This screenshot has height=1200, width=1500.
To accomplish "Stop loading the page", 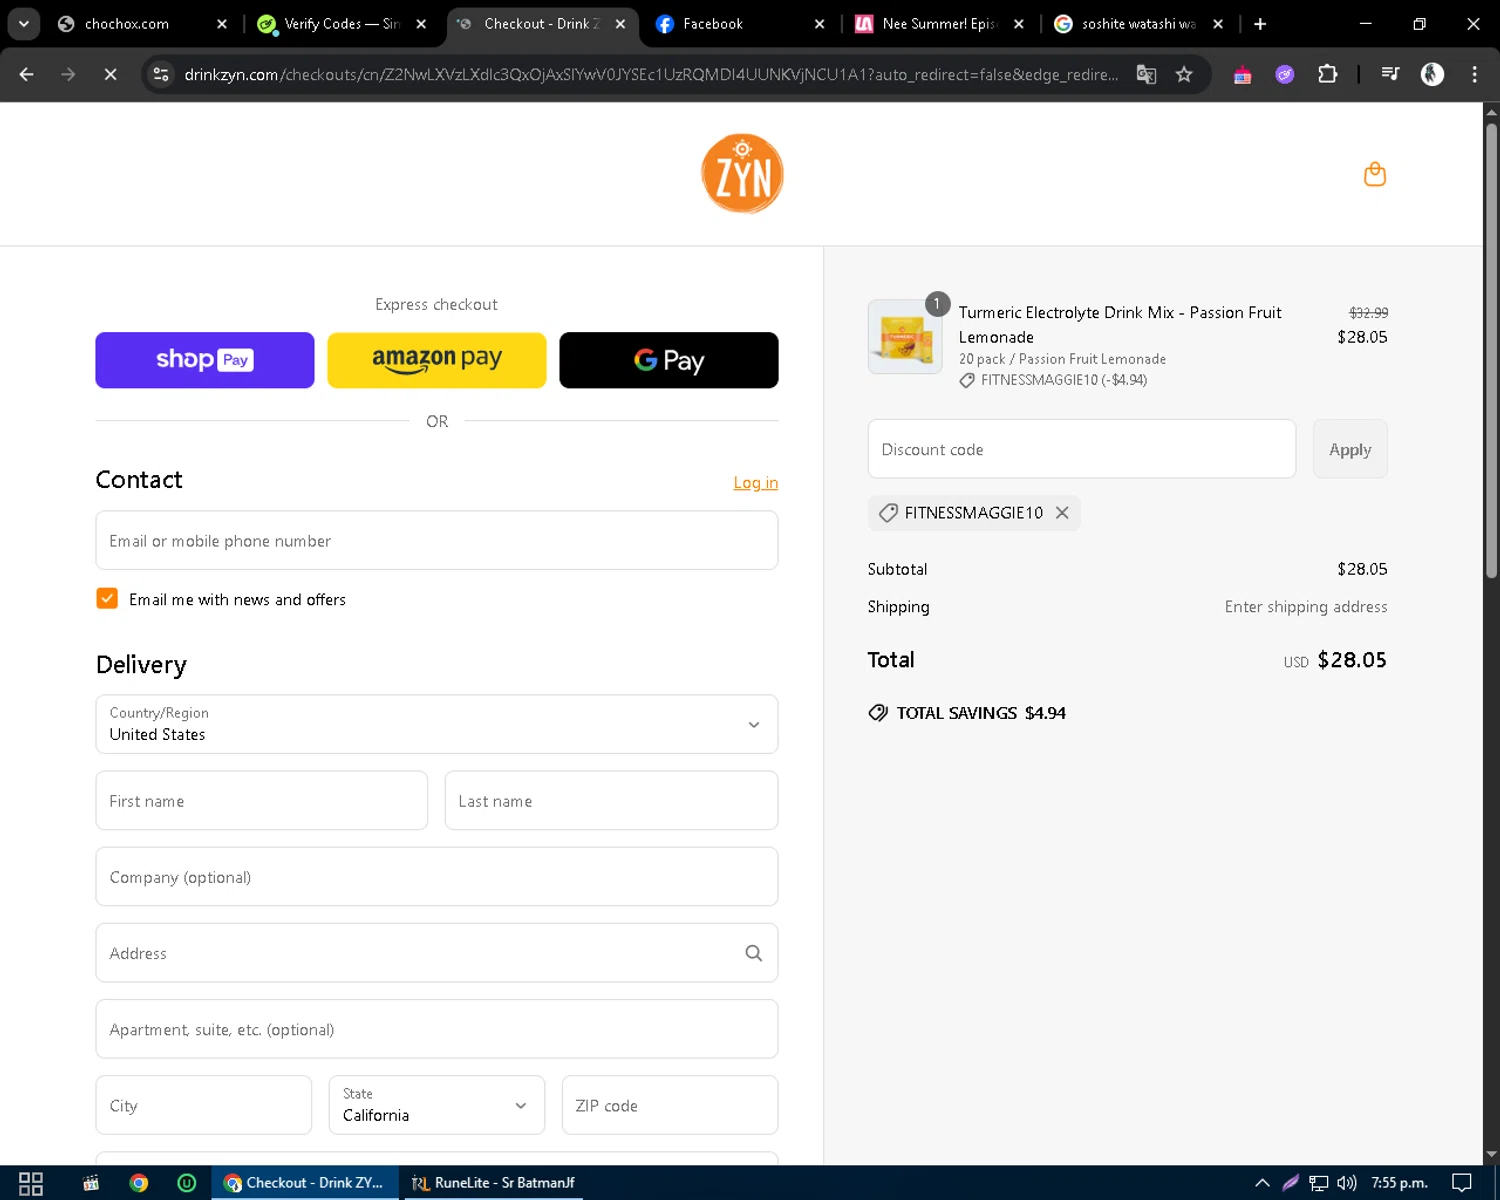I will tap(110, 74).
